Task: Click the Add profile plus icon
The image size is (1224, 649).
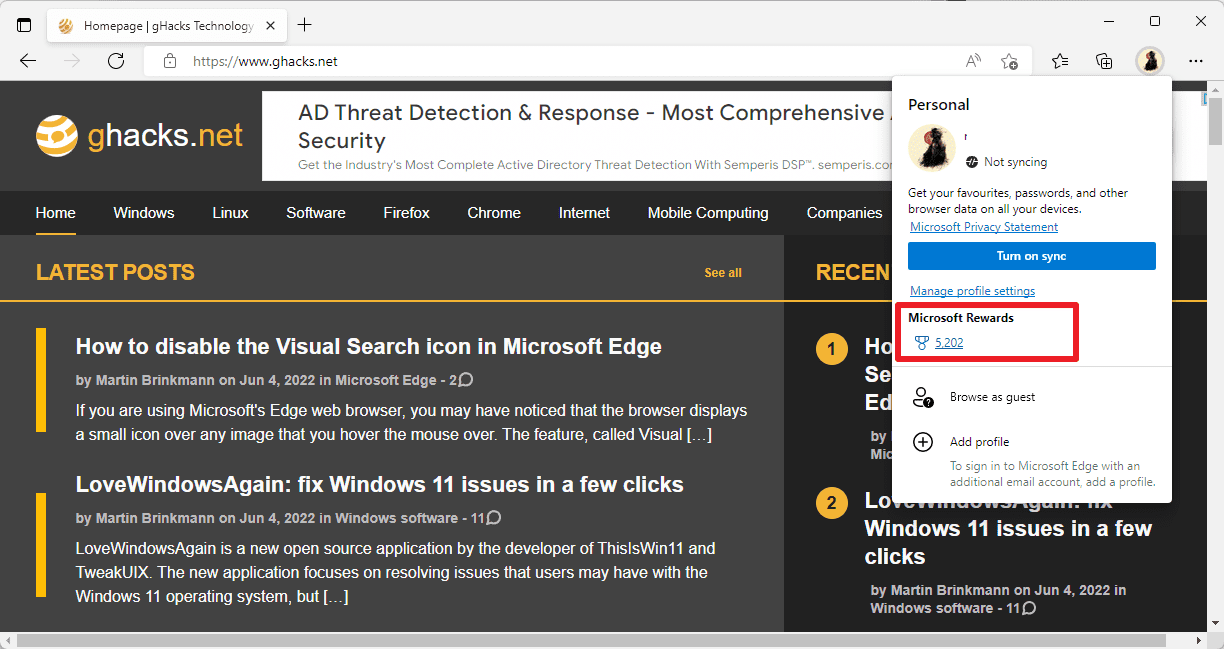Action: [921, 441]
